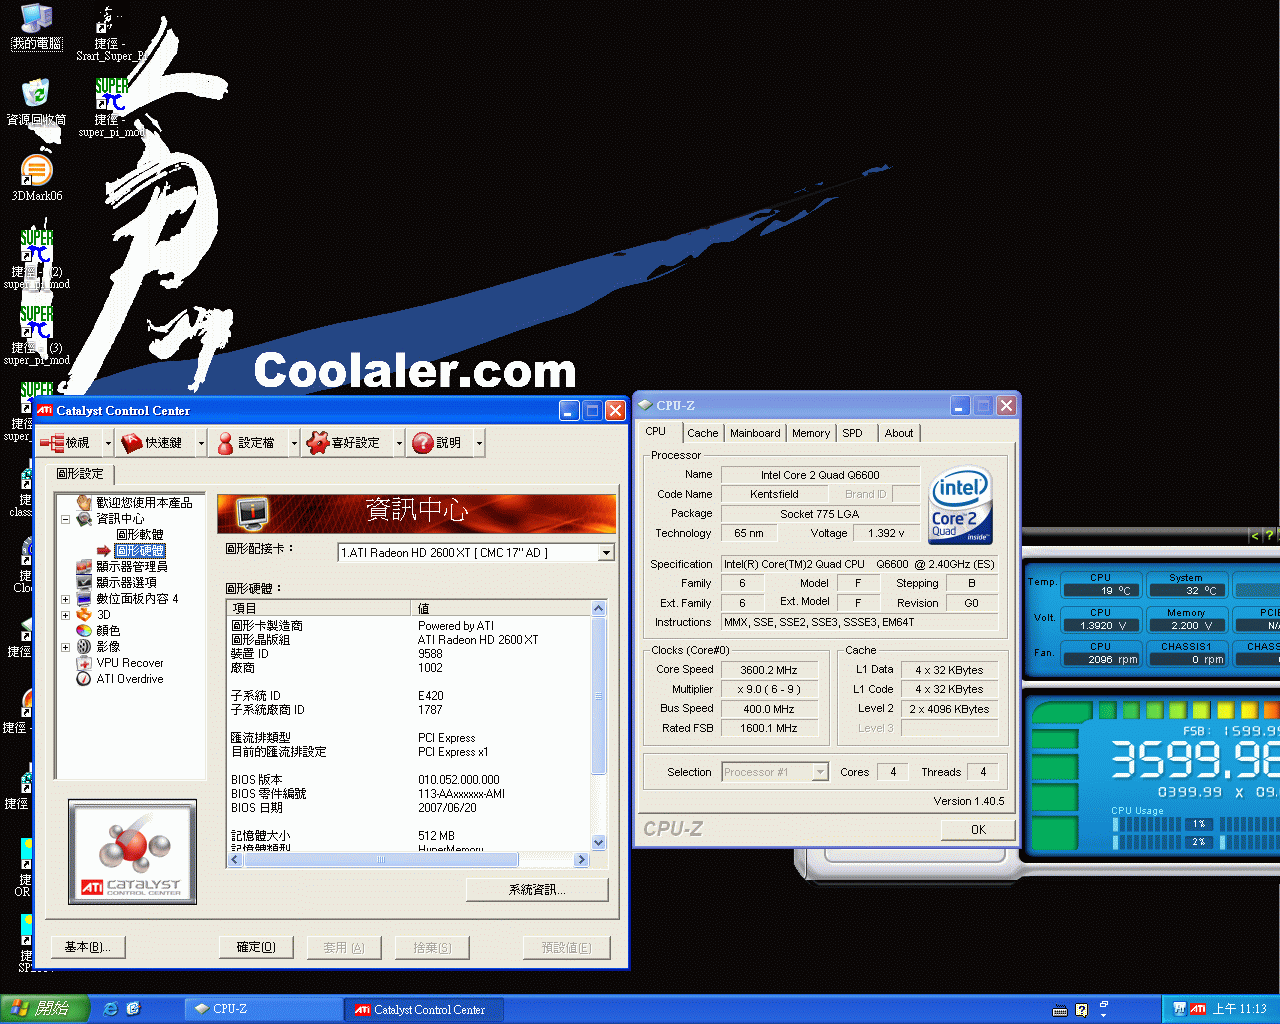
Task: Click Internet Explorer quick launch icon in taskbar
Action: tap(110, 1009)
